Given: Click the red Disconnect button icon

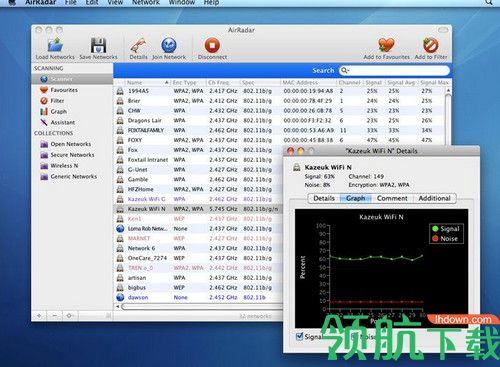Looking at the screenshot, I should coord(212,45).
